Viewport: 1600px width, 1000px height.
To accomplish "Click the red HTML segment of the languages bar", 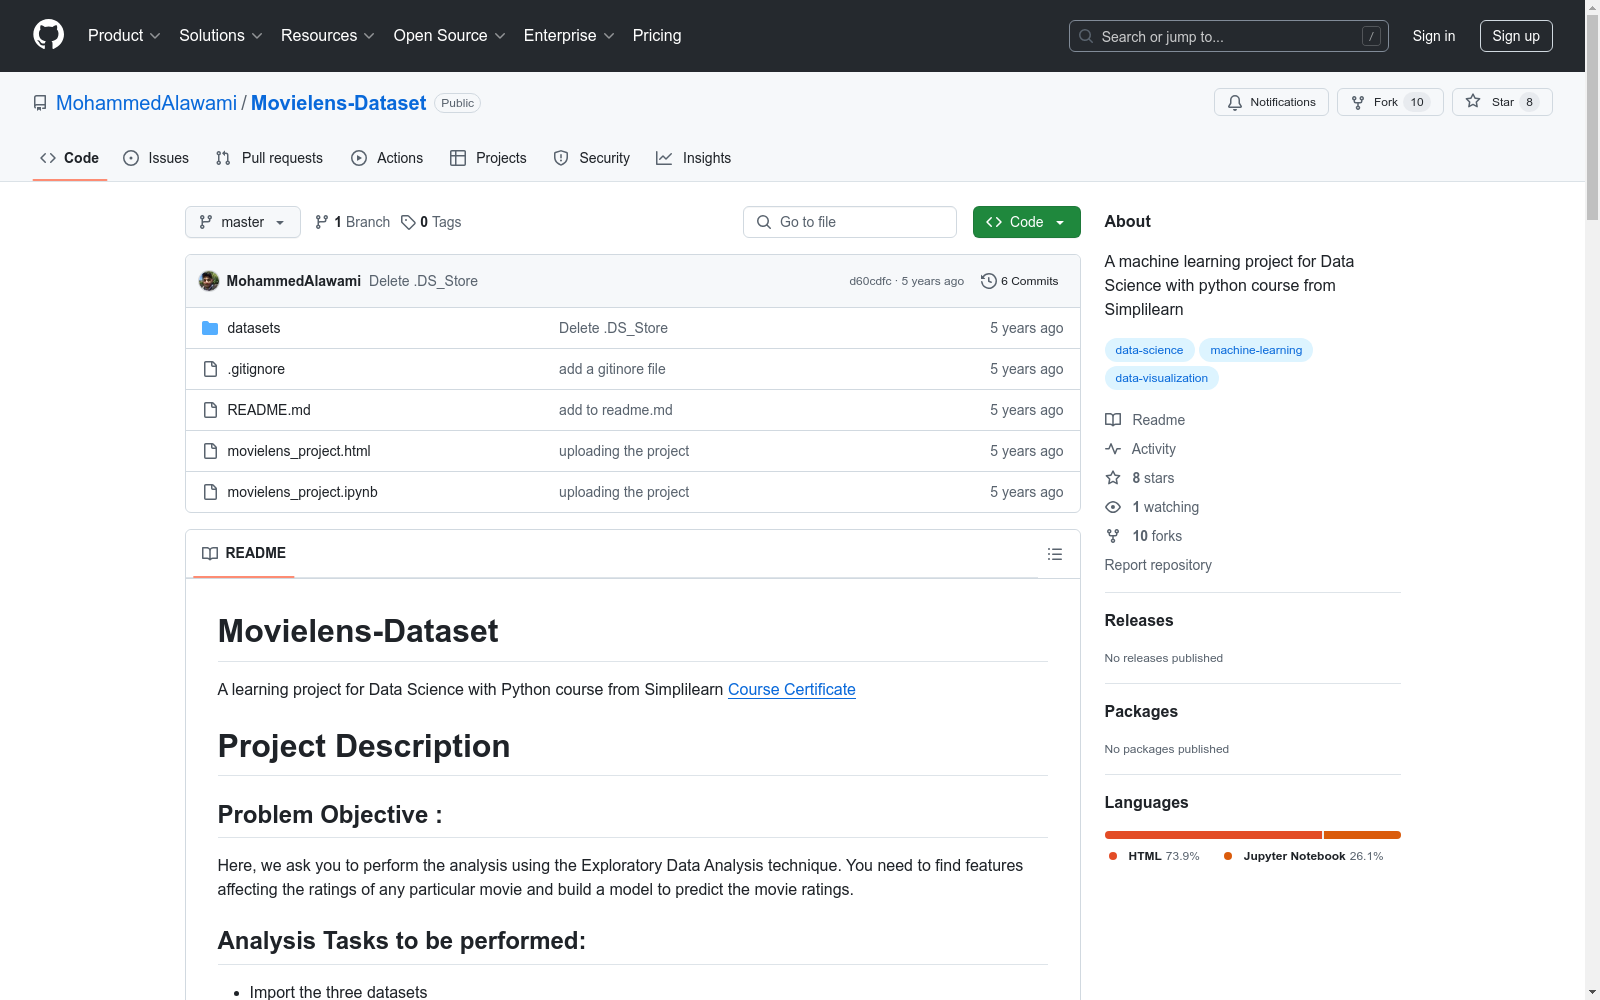I will [1213, 835].
